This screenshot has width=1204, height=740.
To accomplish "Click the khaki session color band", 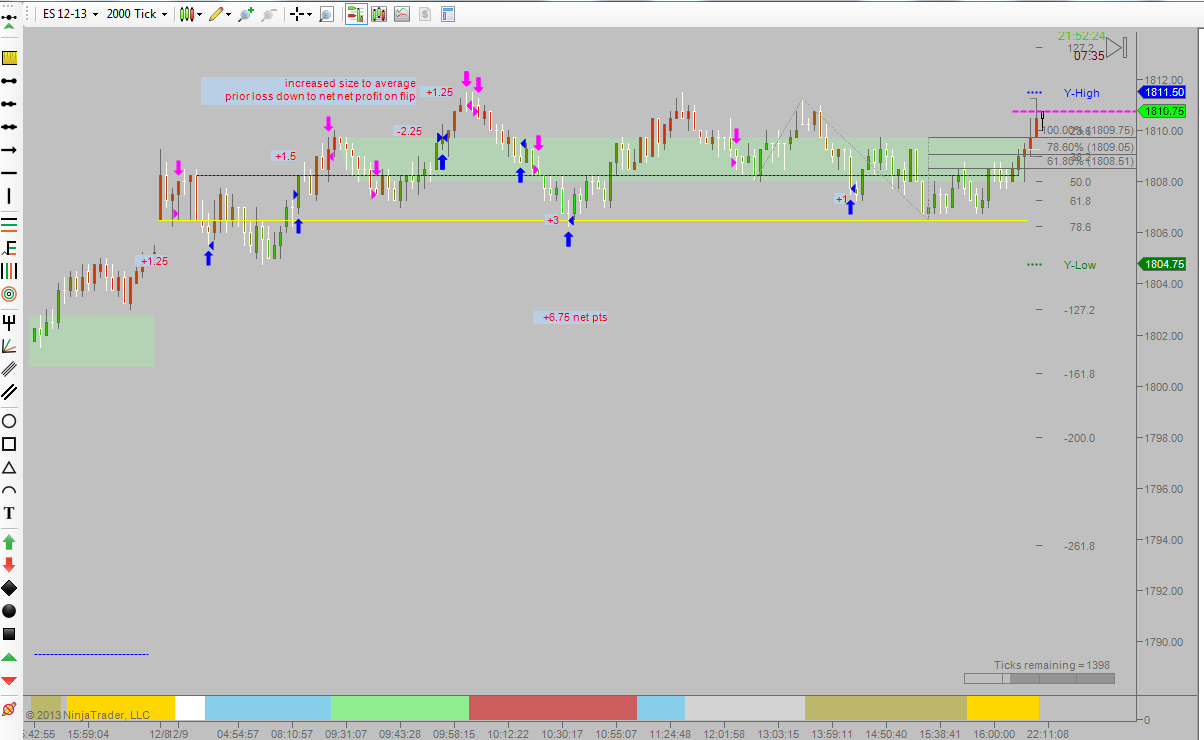I will point(885,707).
